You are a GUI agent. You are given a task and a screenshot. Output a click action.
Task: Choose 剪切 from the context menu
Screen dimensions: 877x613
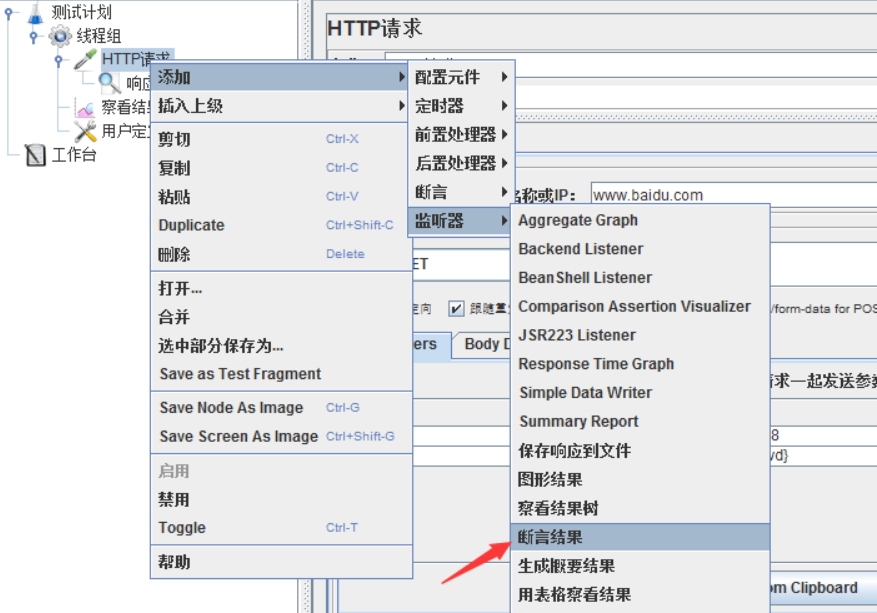click(x=281, y=139)
